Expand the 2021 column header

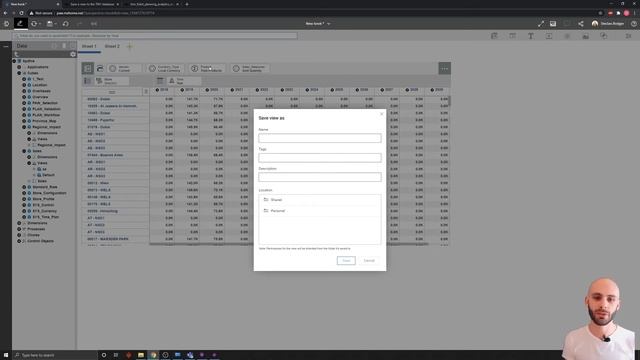pyautogui.click(x=232, y=90)
